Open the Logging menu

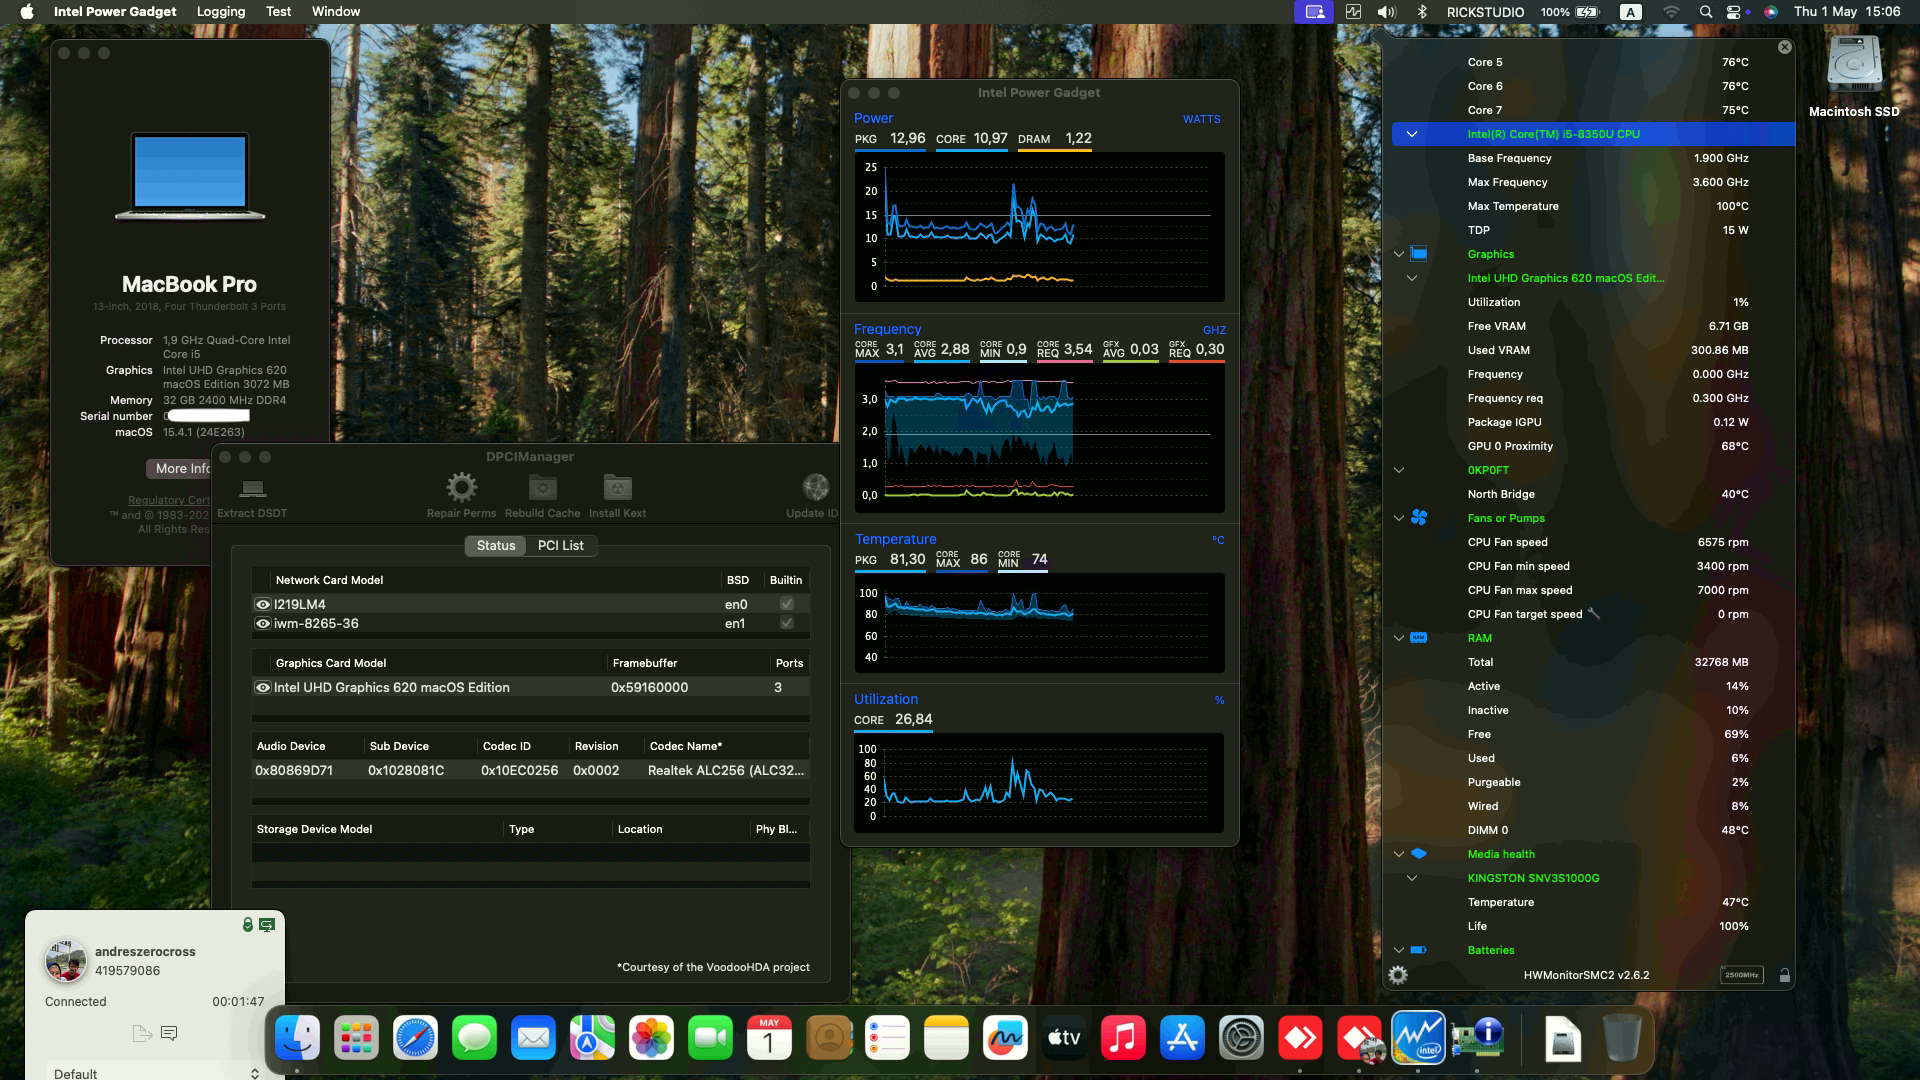point(220,11)
